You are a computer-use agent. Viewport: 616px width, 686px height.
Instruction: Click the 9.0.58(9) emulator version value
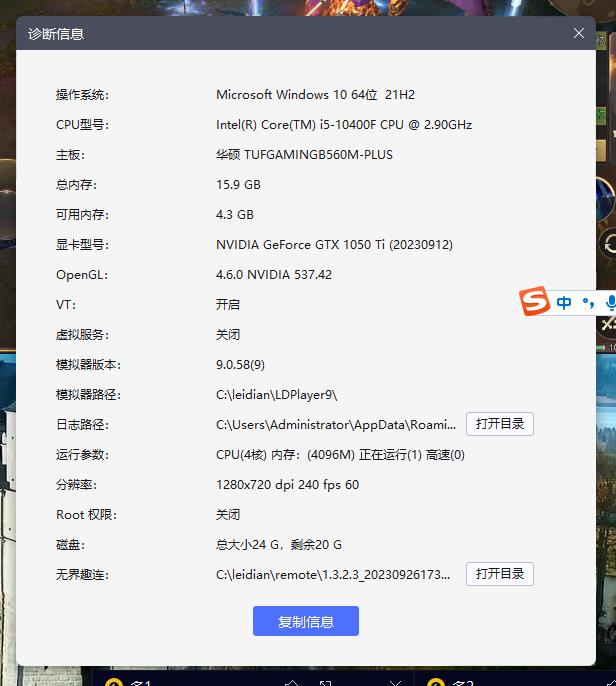(241, 365)
